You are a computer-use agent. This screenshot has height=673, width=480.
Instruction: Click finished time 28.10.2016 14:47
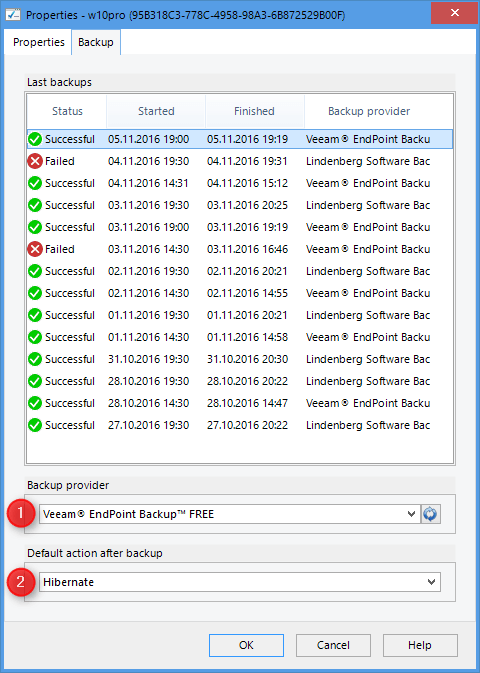pyautogui.click(x=248, y=403)
